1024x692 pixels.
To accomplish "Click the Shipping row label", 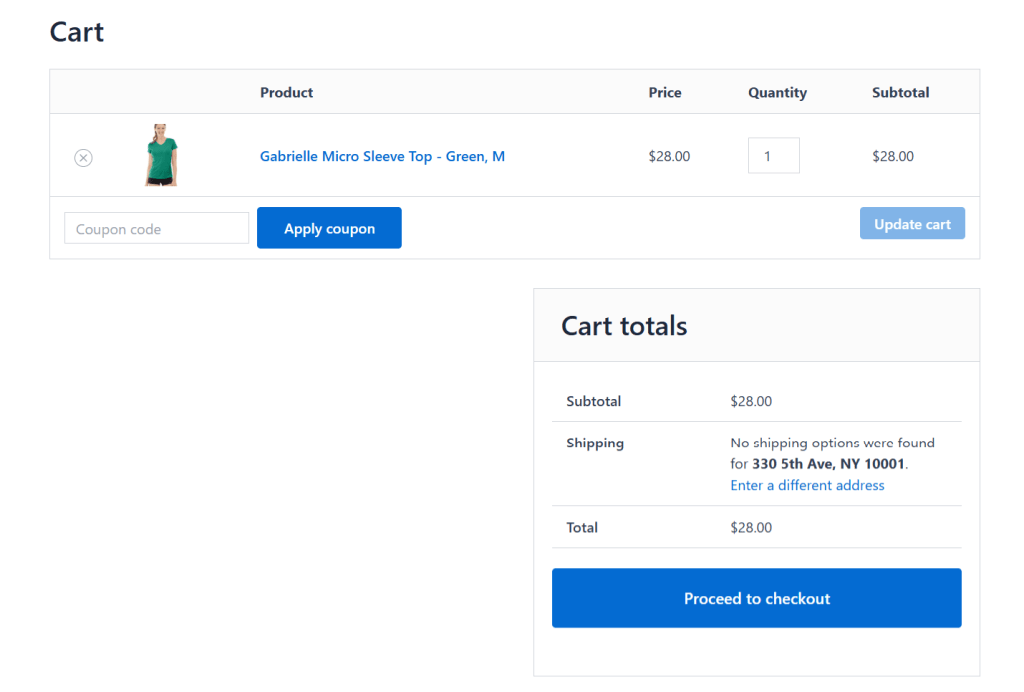I will 595,443.
